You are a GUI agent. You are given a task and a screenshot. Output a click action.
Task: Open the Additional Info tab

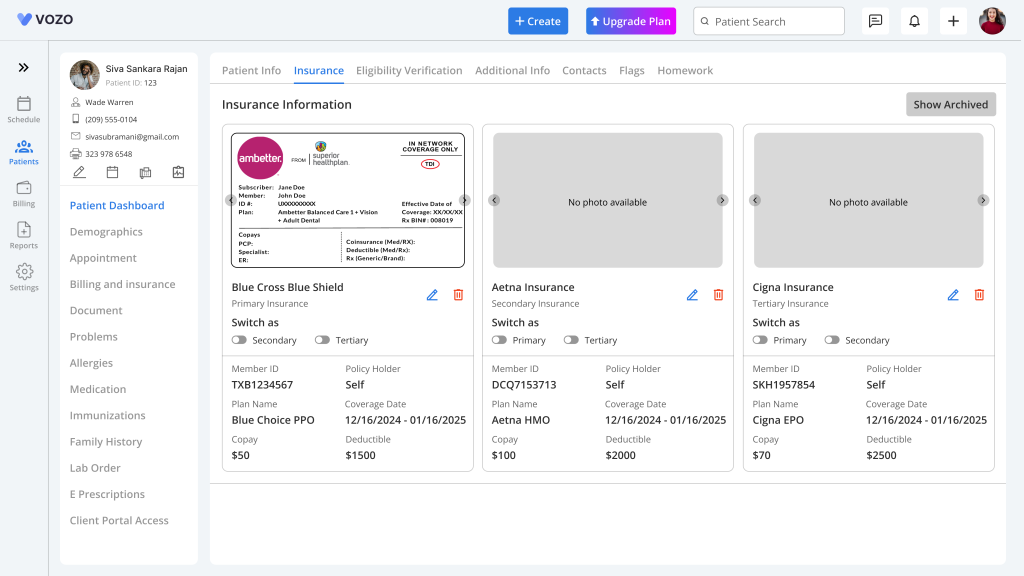tap(513, 71)
